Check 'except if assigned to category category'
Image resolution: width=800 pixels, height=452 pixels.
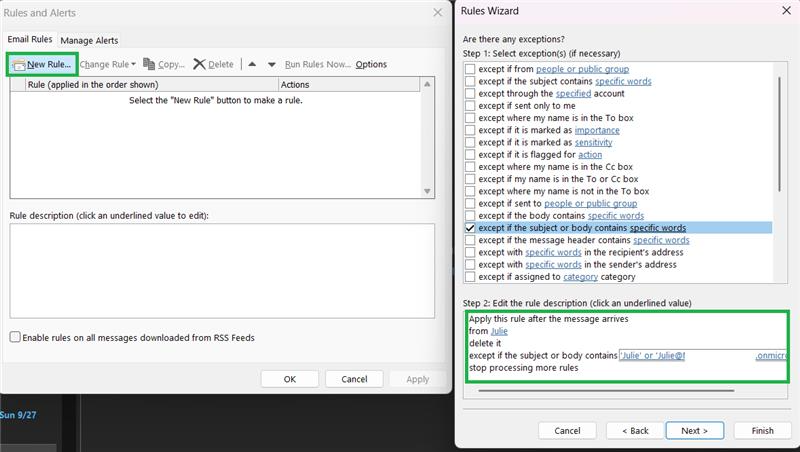tap(470, 277)
